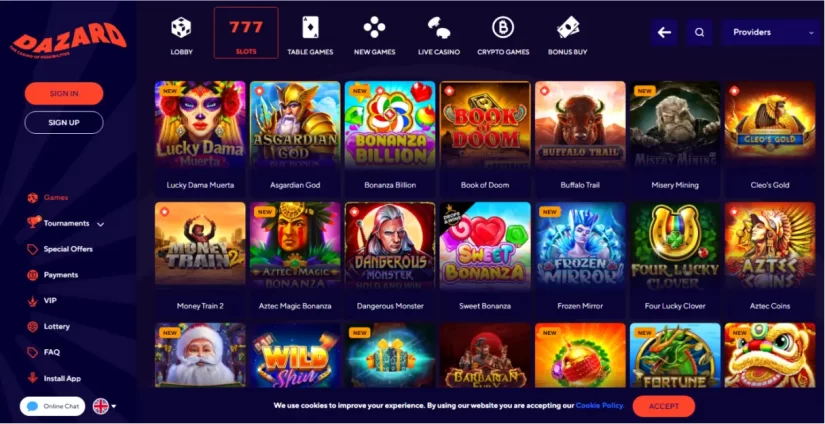Click the search magnifier icon
Image resolution: width=825 pixels, height=424 pixels.
pyautogui.click(x=699, y=33)
